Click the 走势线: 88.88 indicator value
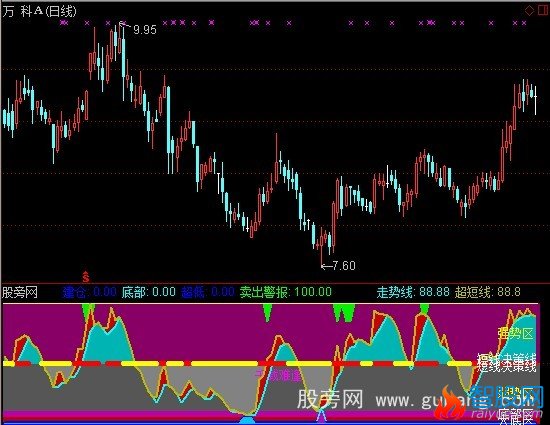 [x=413, y=292]
